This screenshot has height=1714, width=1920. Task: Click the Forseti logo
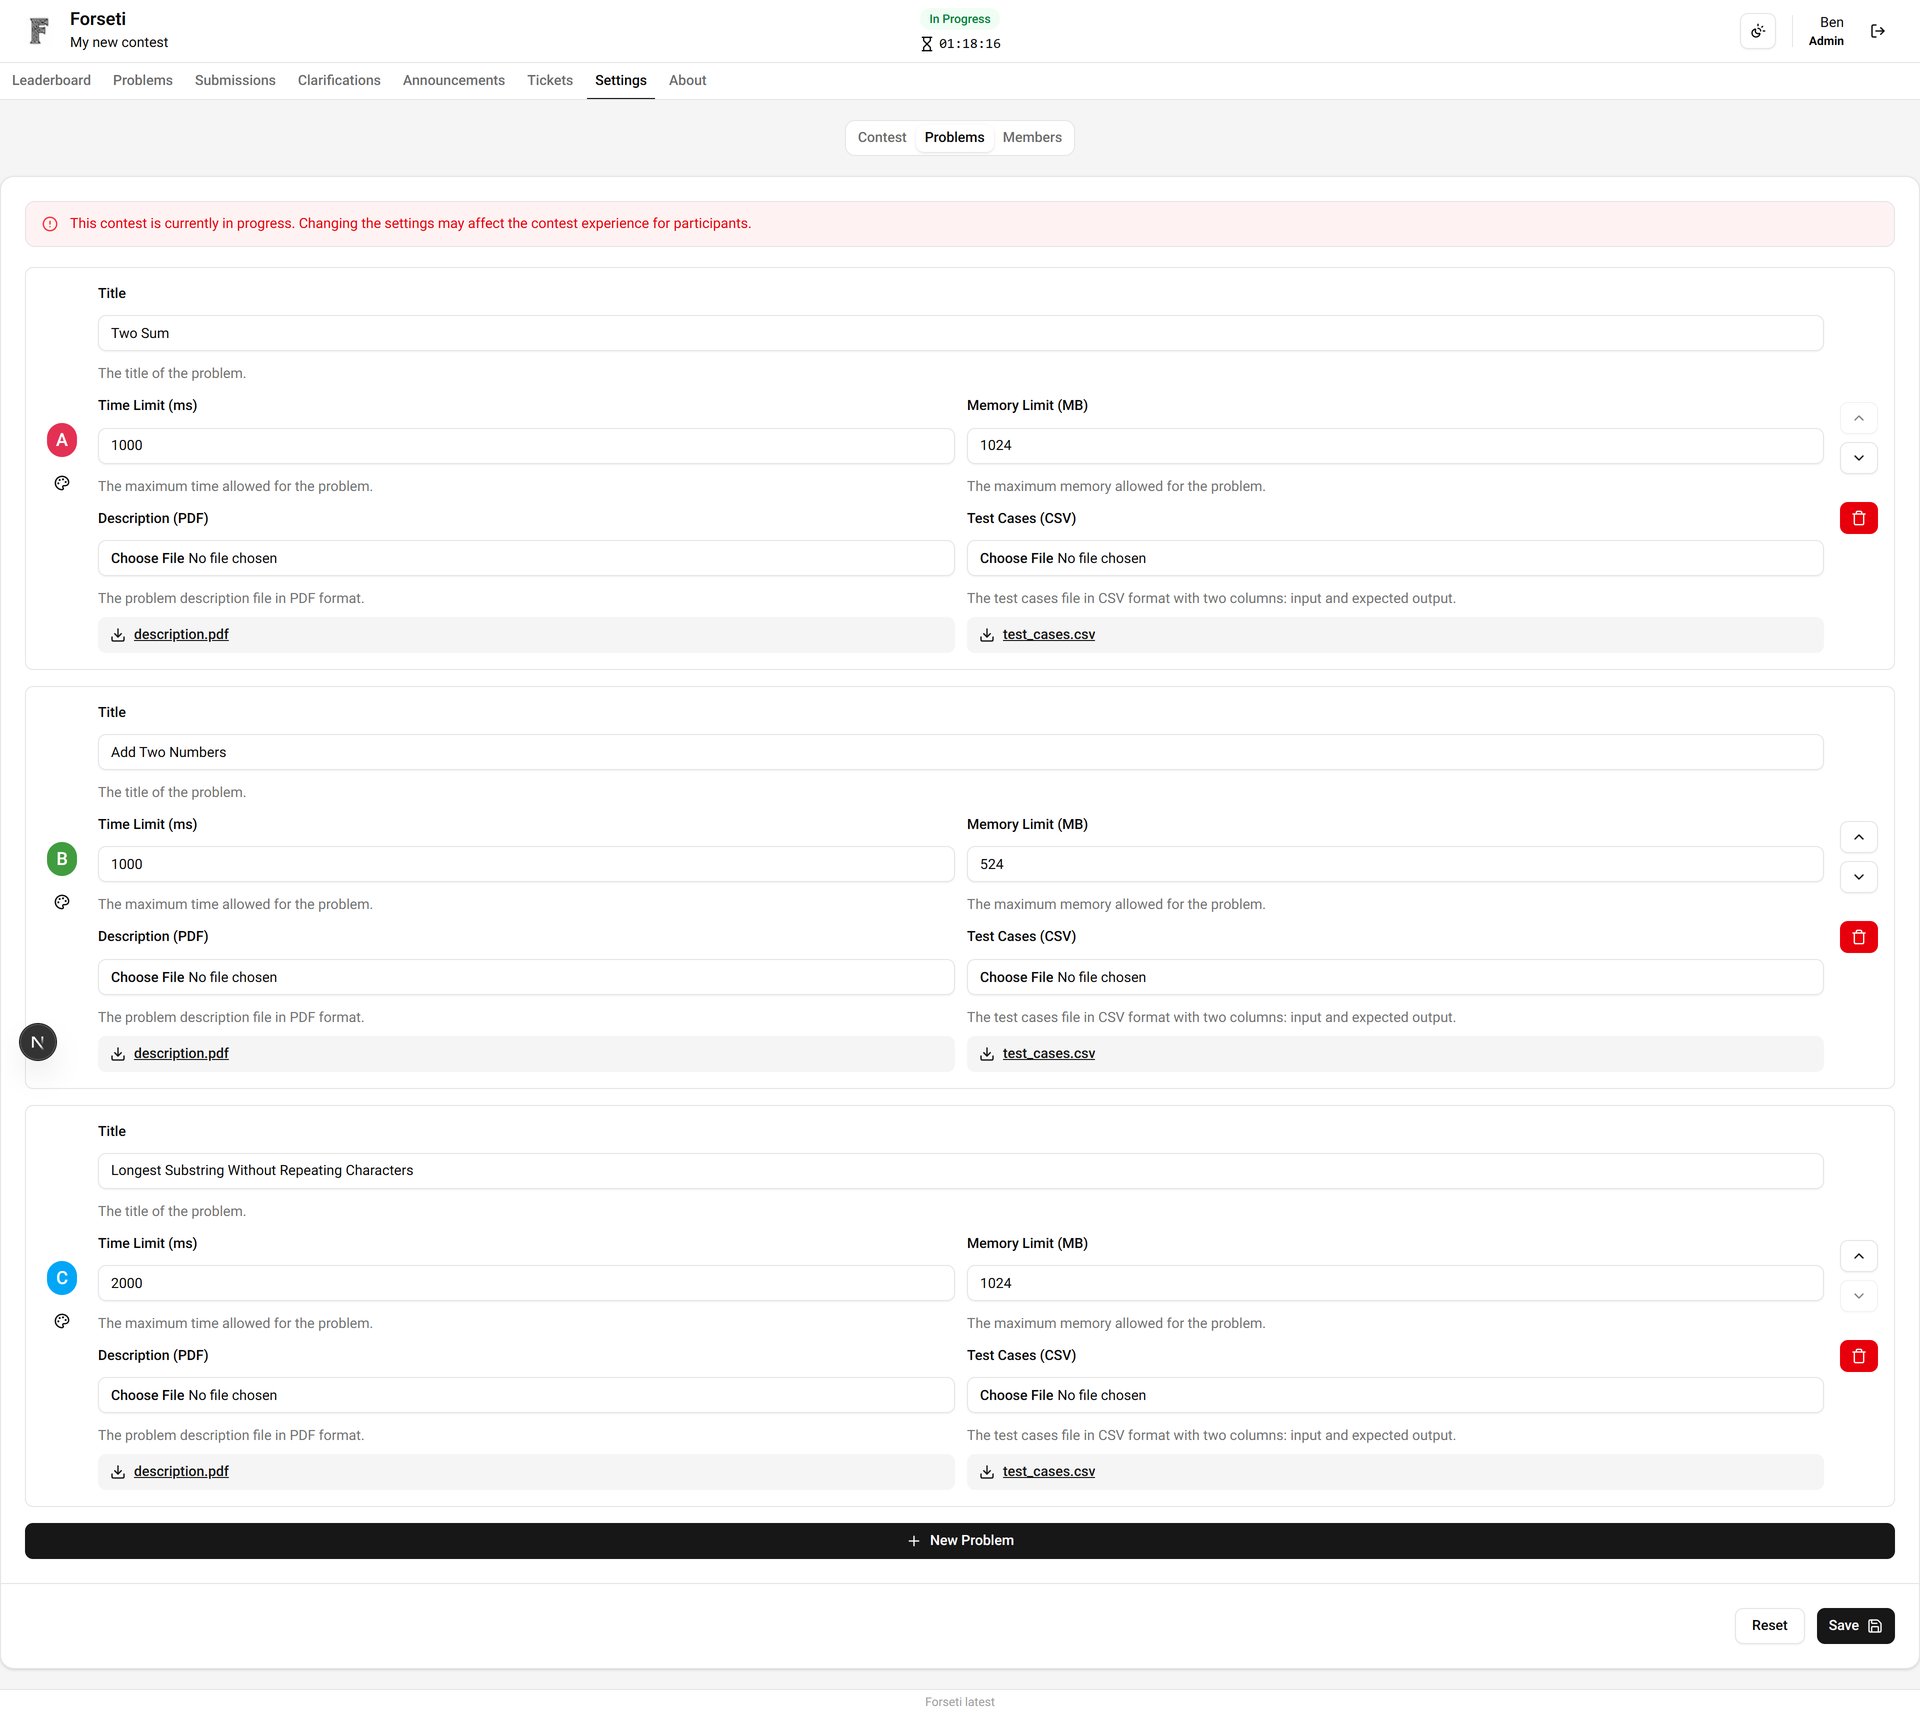pyautogui.click(x=39, y=30)
